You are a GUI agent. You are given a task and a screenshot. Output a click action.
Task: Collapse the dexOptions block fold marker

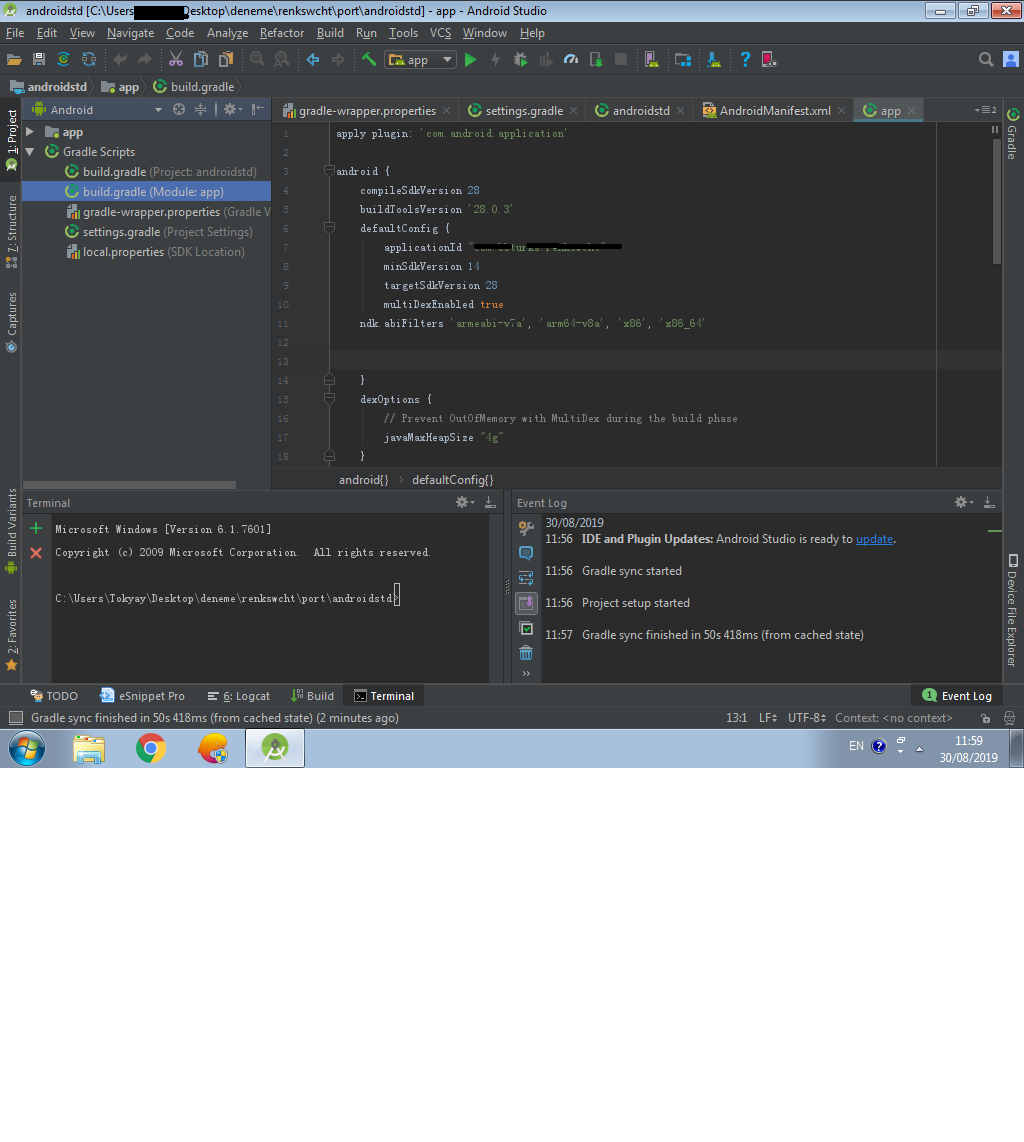tap(329, 399)
